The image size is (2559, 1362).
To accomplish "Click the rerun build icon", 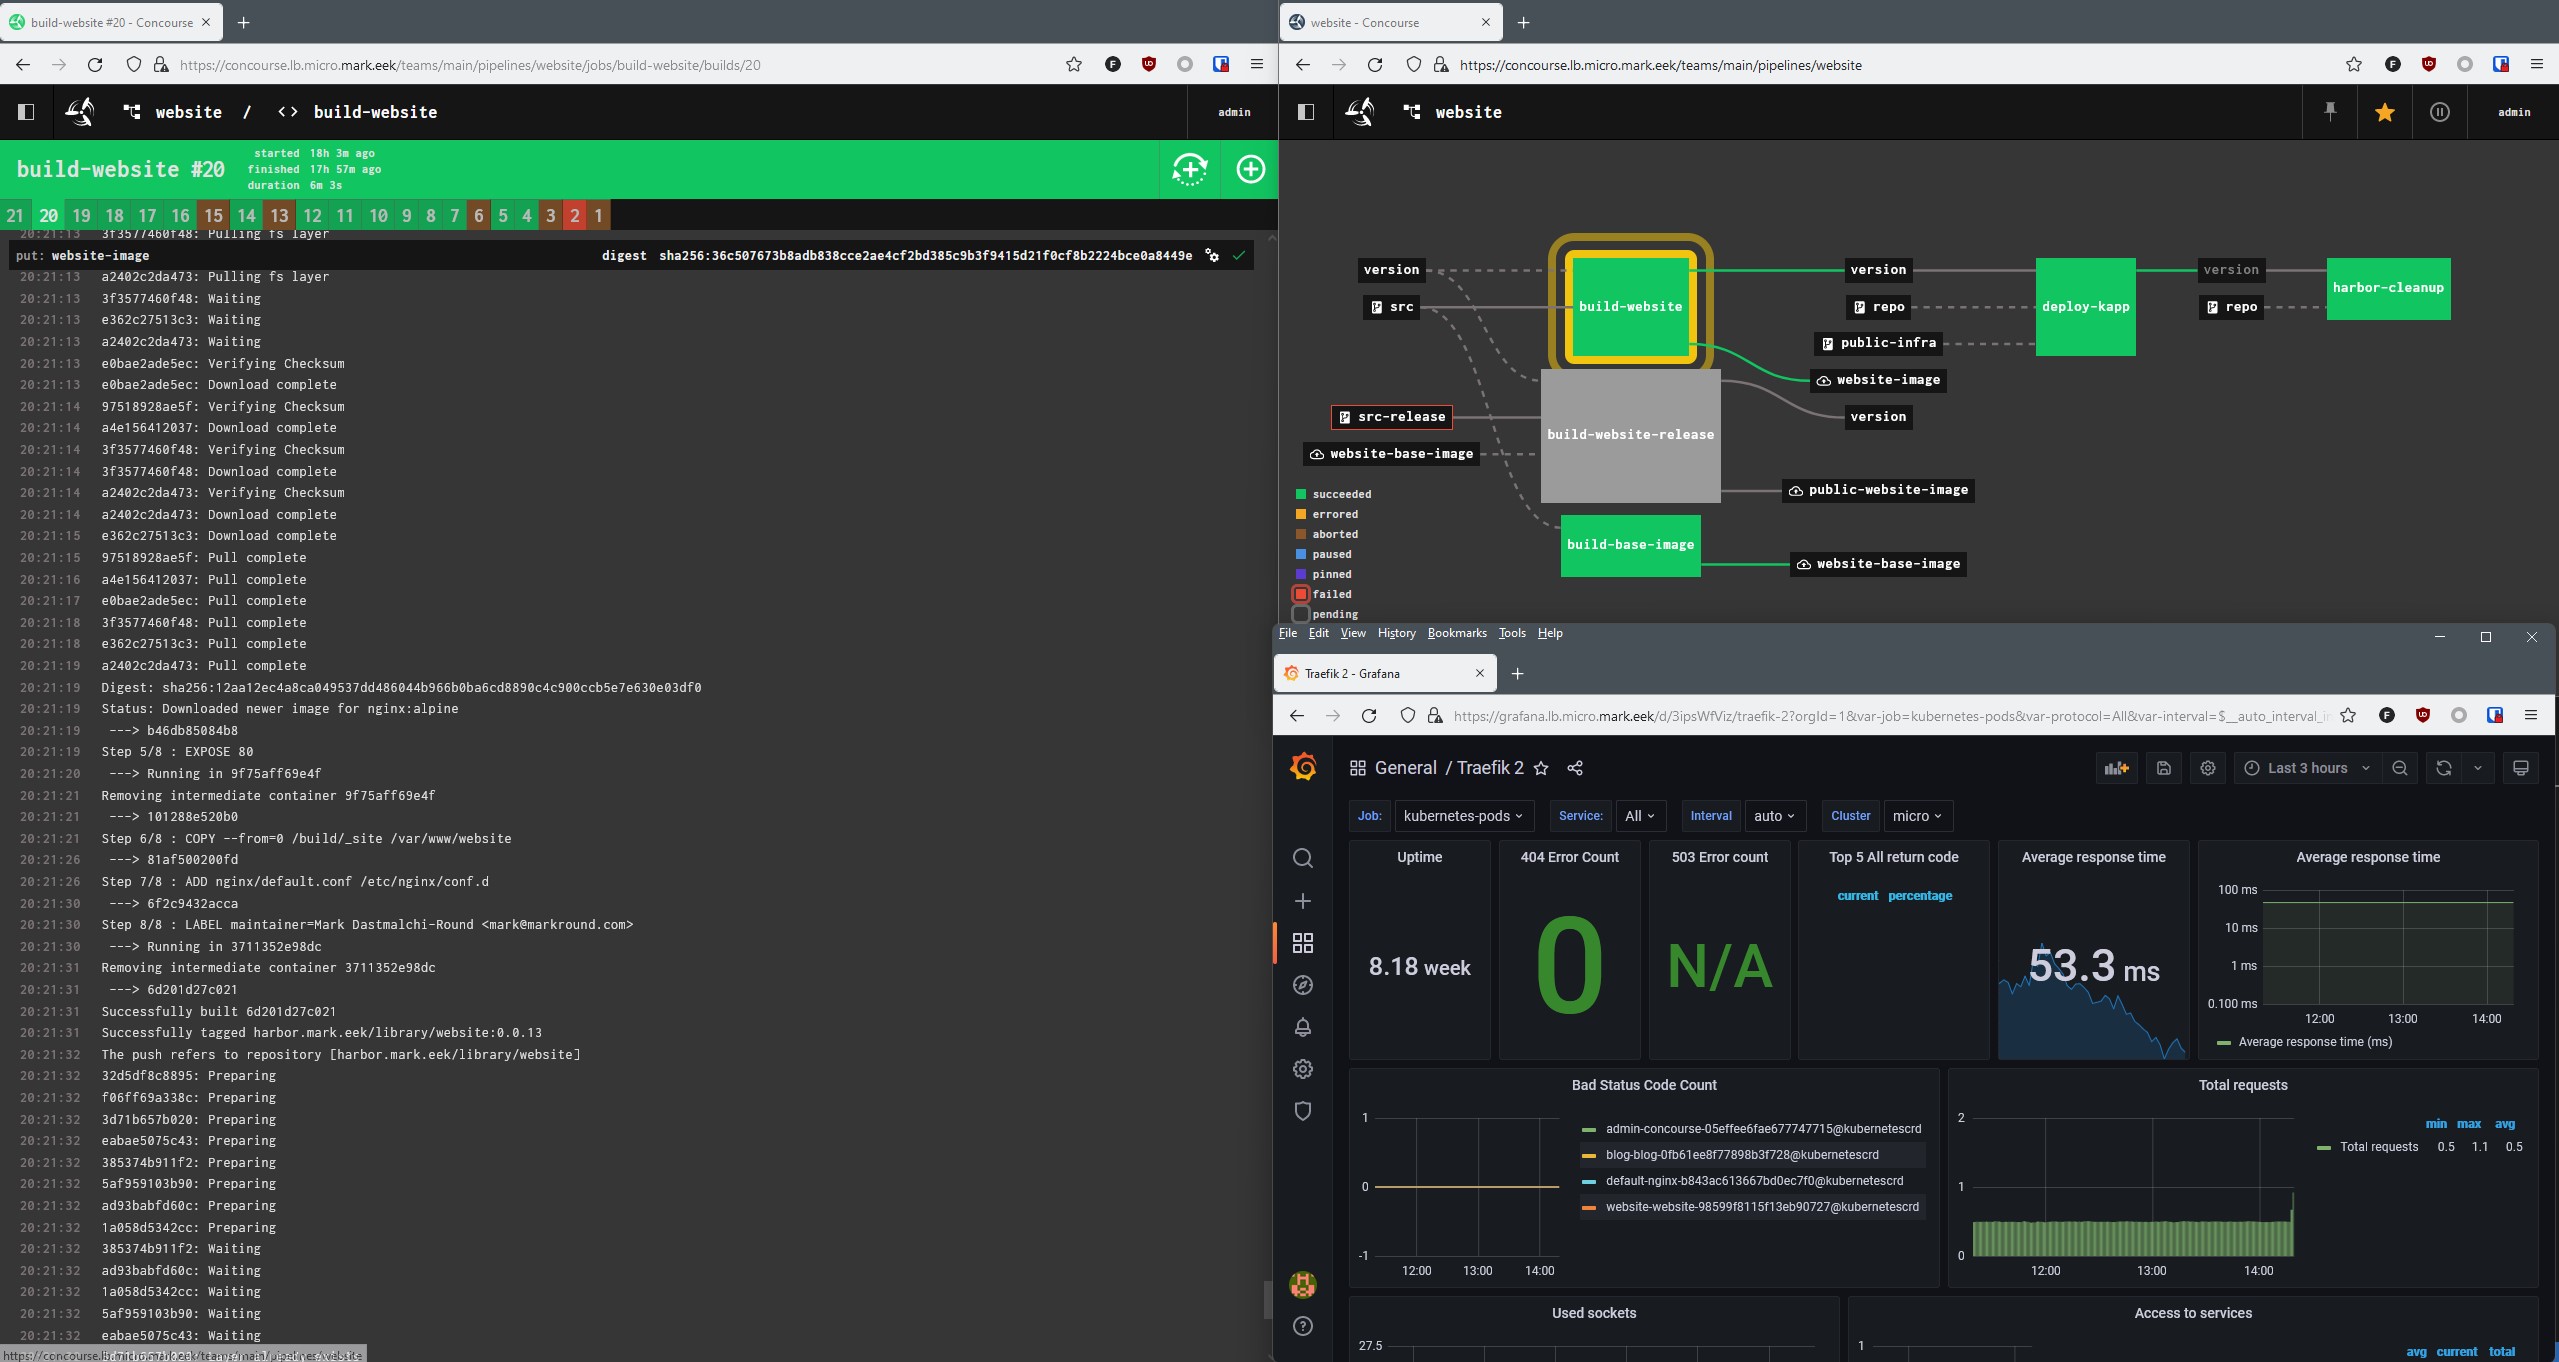I will 1189,169.
